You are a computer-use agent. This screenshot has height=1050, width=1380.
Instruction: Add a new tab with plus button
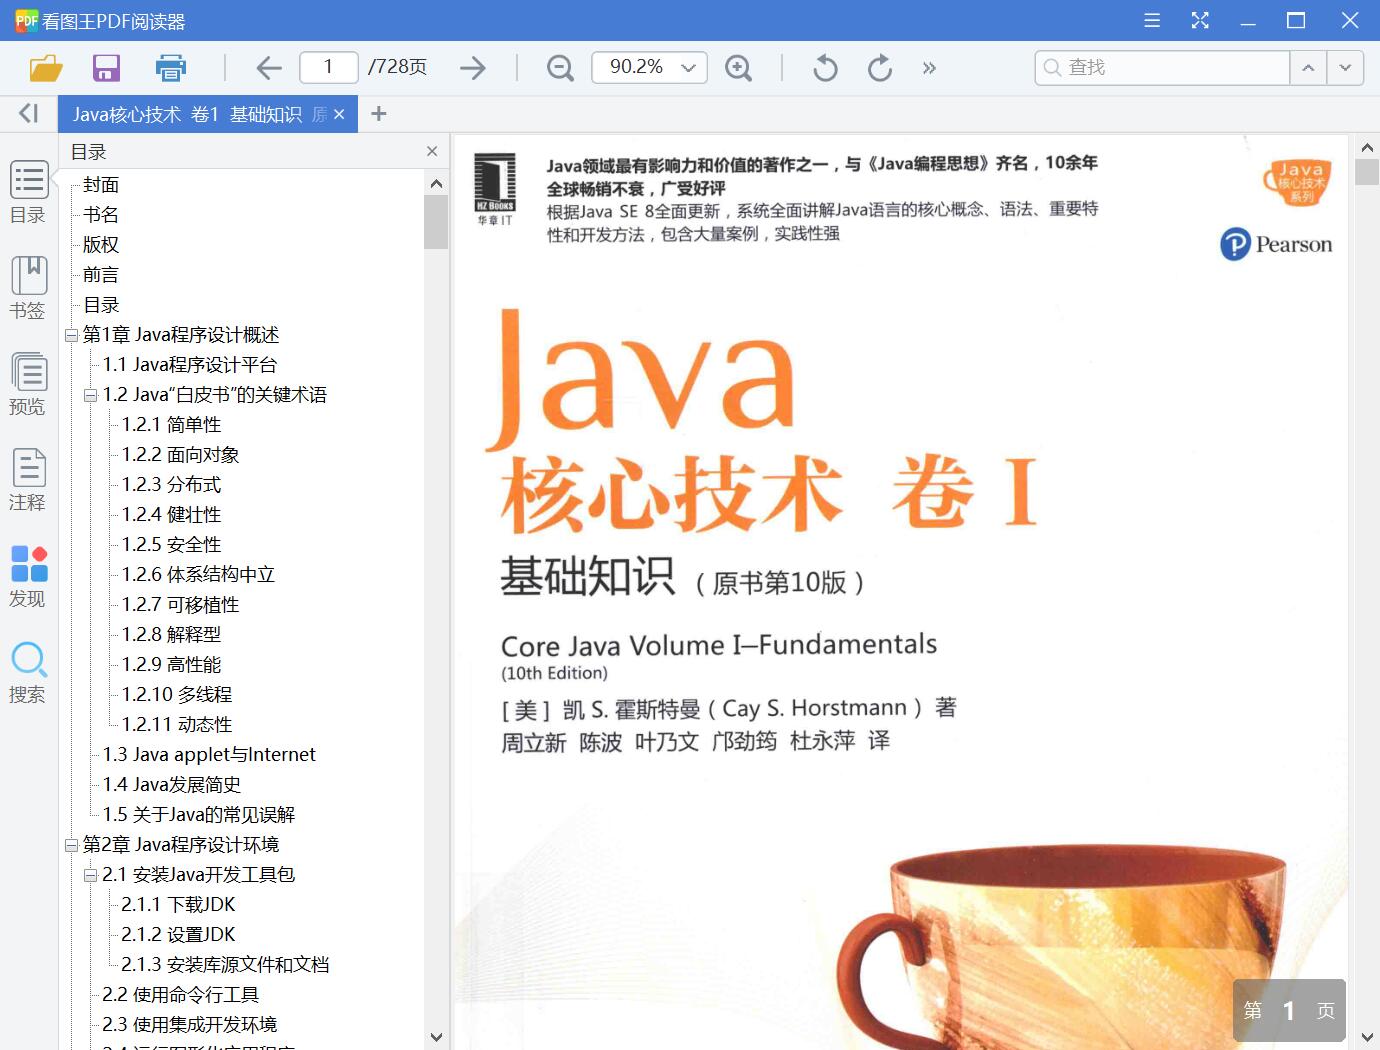(378, 114)
